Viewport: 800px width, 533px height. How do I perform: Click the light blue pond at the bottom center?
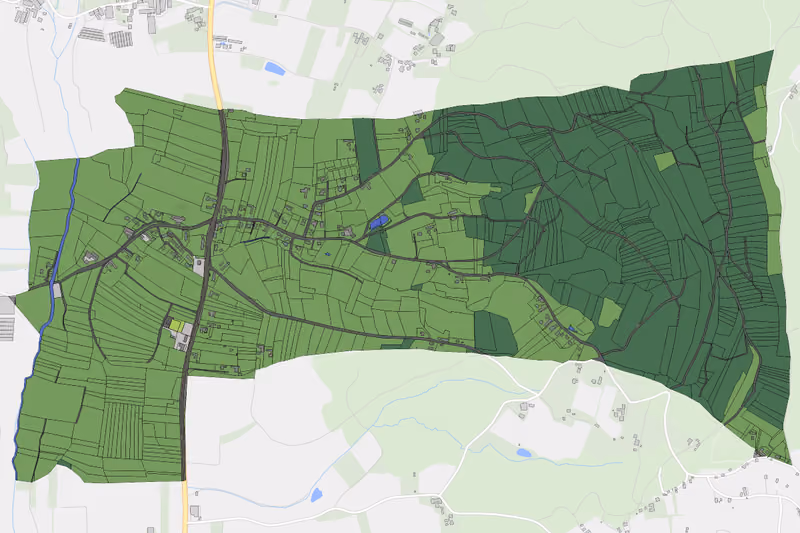coord(316,495)
